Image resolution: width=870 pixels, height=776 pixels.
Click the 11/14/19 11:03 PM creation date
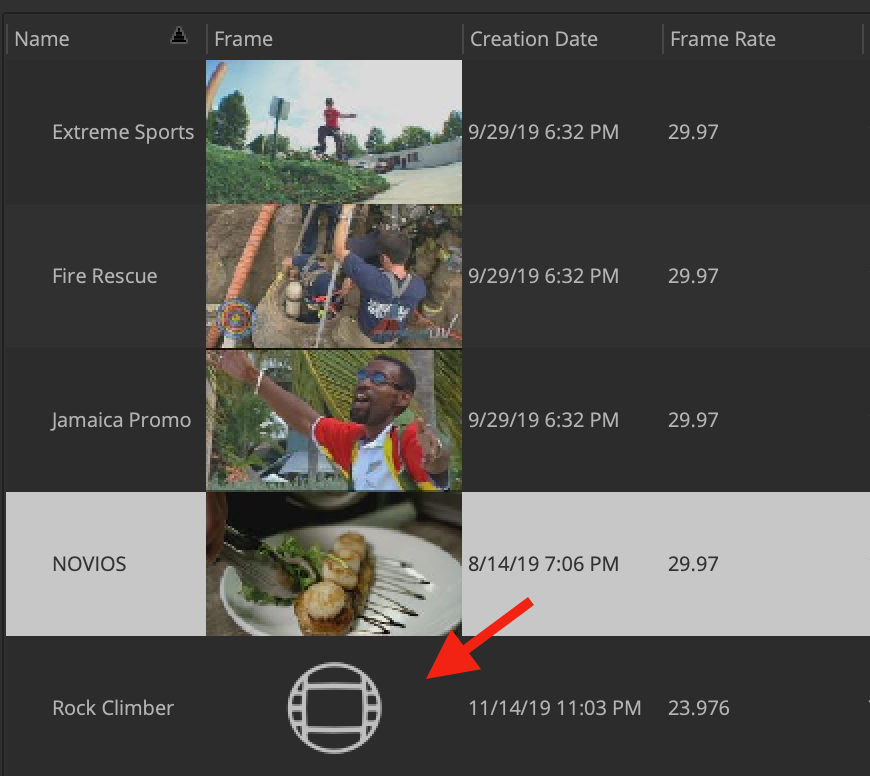554,708
